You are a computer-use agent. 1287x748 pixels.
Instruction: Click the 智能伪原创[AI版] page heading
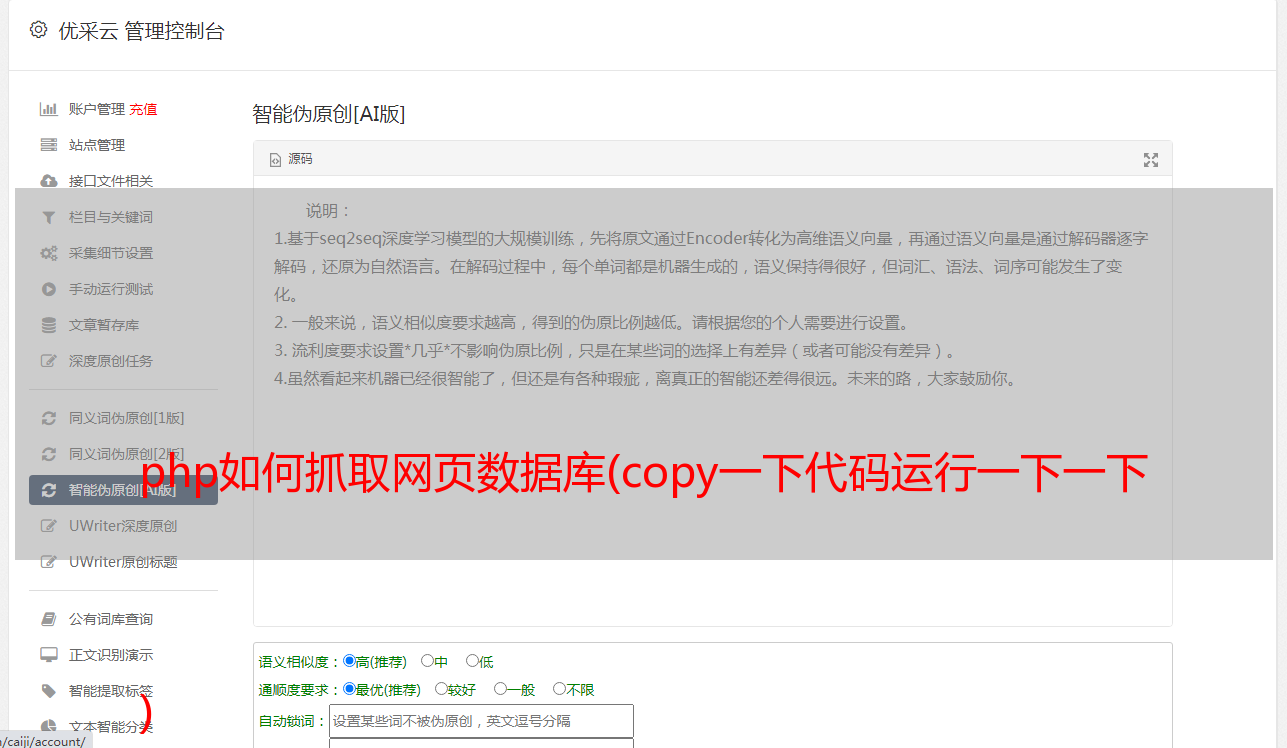(328, 114)
